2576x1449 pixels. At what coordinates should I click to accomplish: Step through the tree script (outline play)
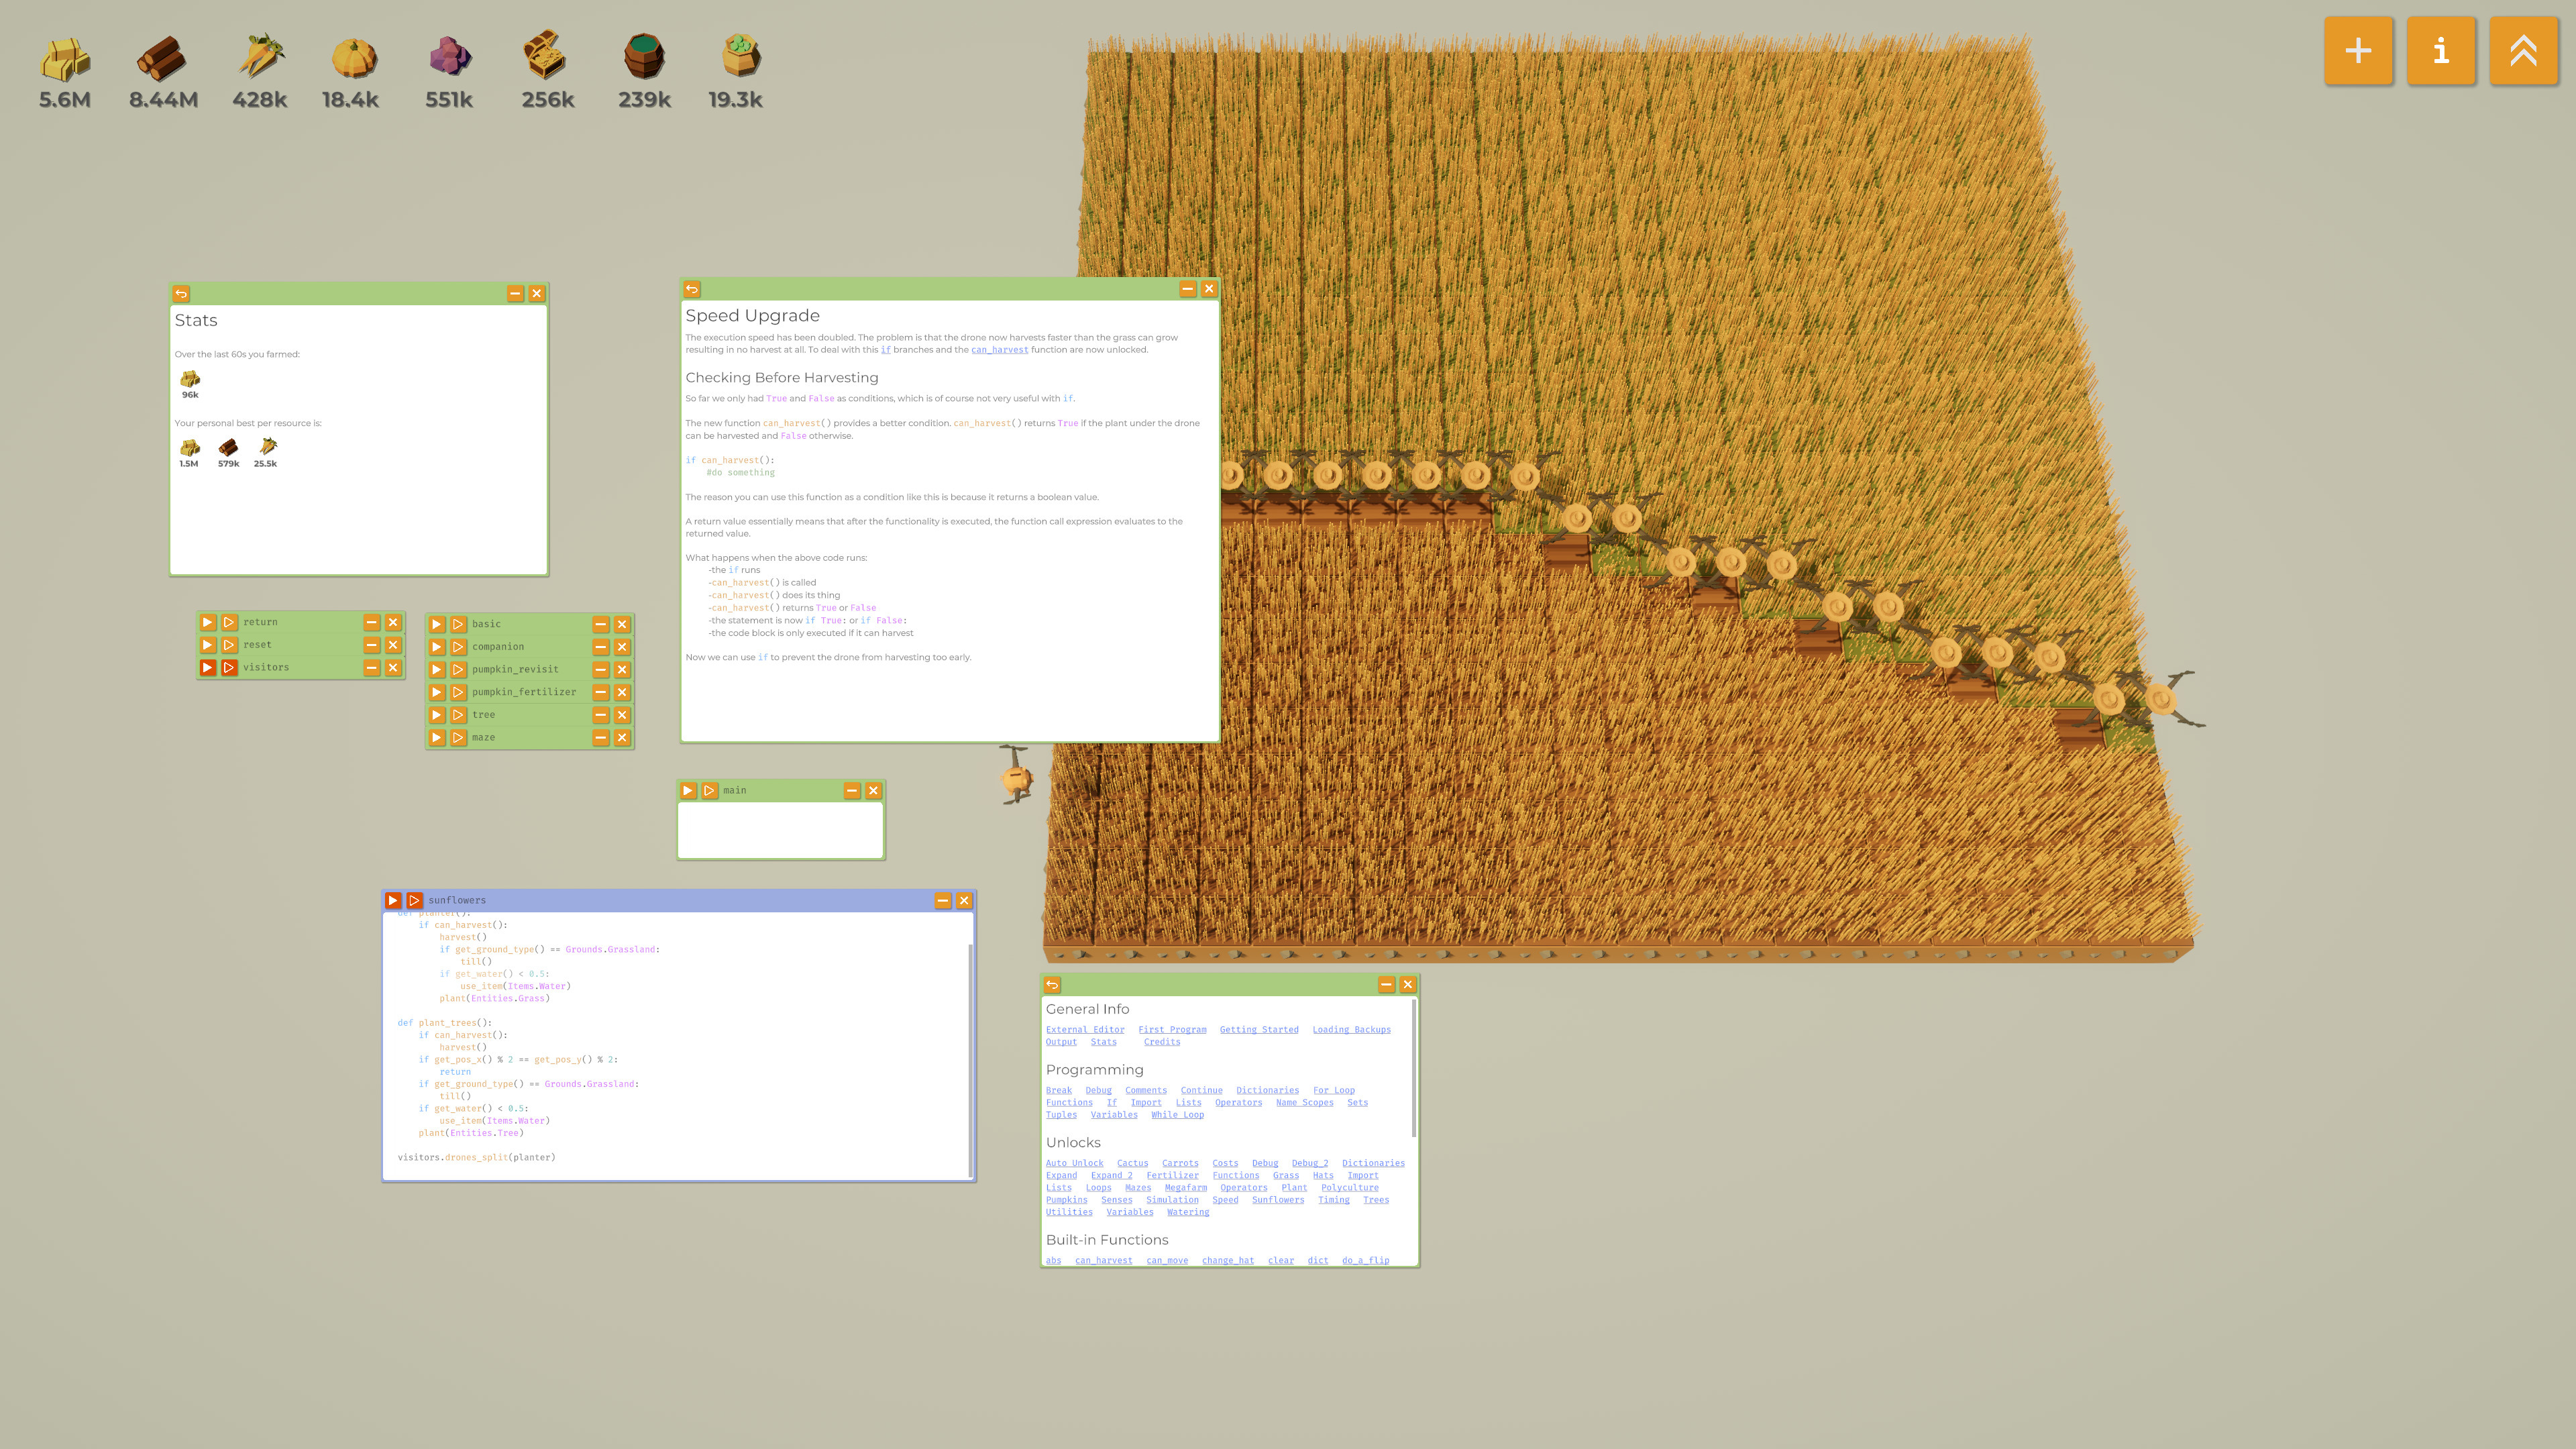pyautogui.click(x=458, y=715)
